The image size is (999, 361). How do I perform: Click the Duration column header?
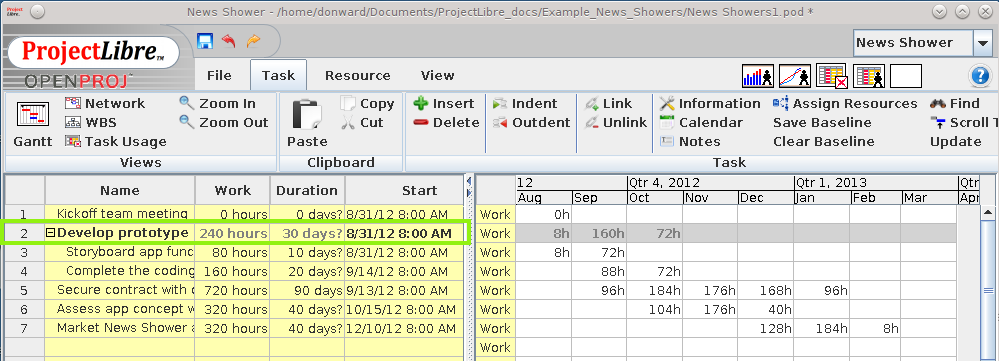tap(308, 190)
